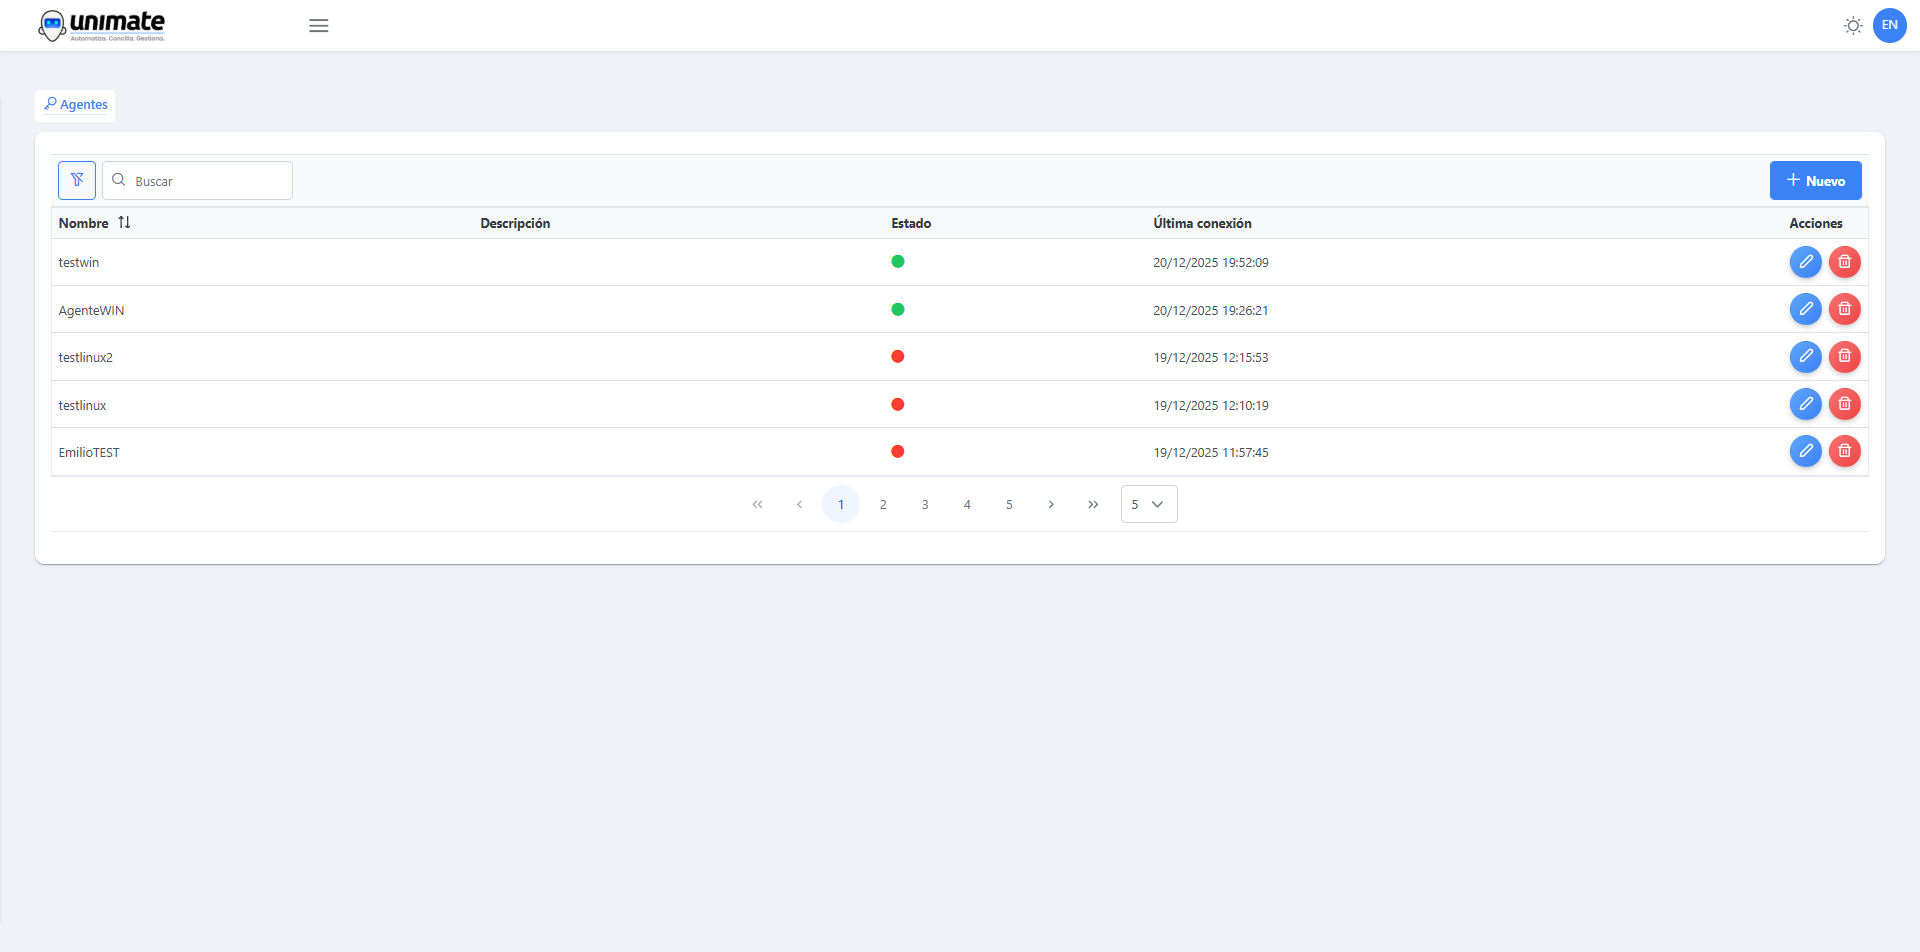
Task: Delete the testlinux2 agent
Action: click(x=1844, y=357)
